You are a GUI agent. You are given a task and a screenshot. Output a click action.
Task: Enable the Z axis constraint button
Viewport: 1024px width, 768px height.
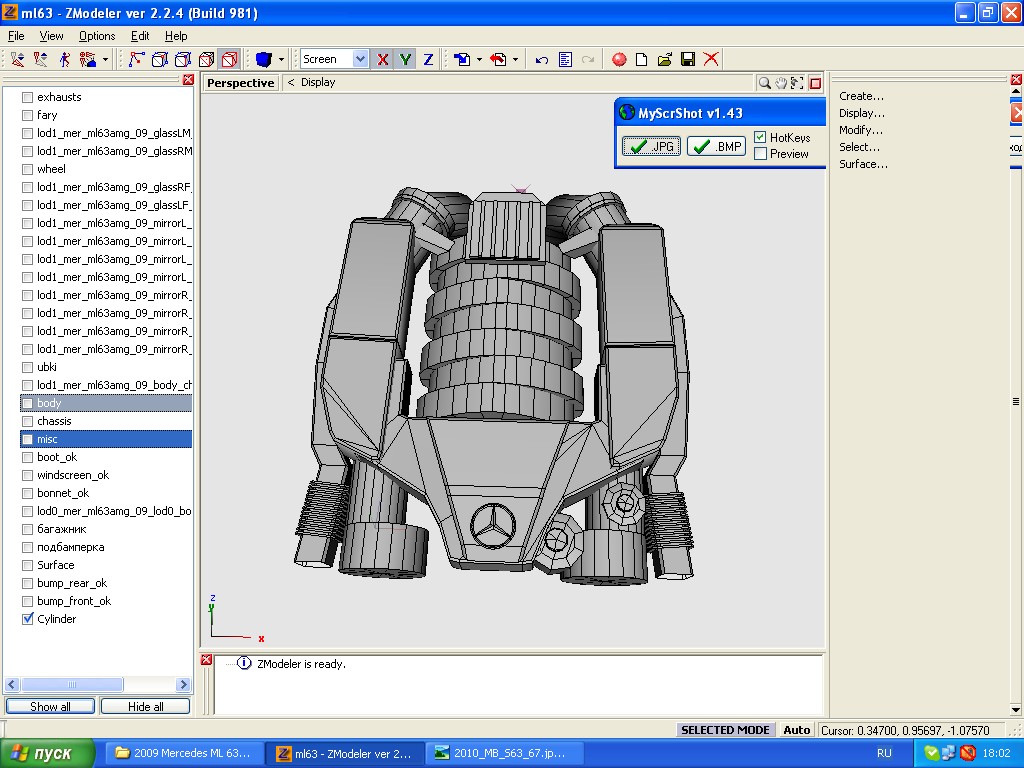pyautogui.click(x=428, y=59)
